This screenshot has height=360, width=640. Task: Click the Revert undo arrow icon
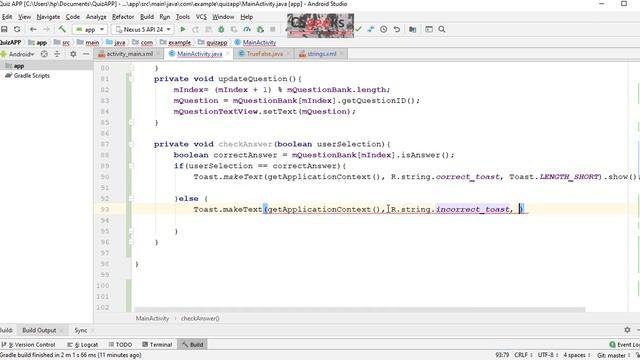(x=397, y=29)
